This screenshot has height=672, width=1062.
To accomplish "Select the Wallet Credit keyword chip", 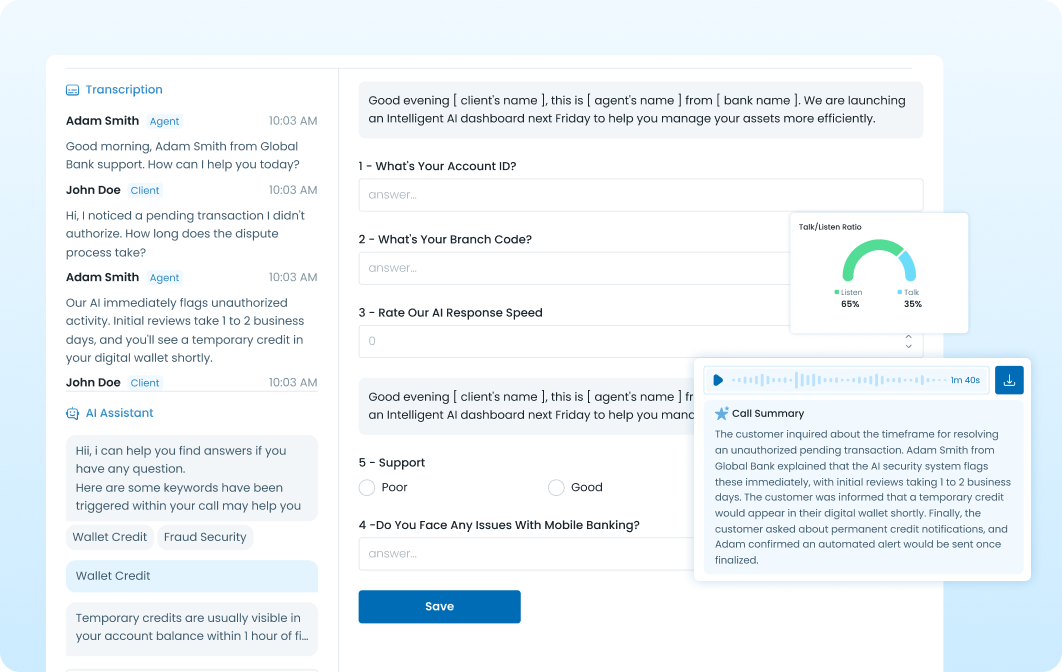I will coord(110,537).
